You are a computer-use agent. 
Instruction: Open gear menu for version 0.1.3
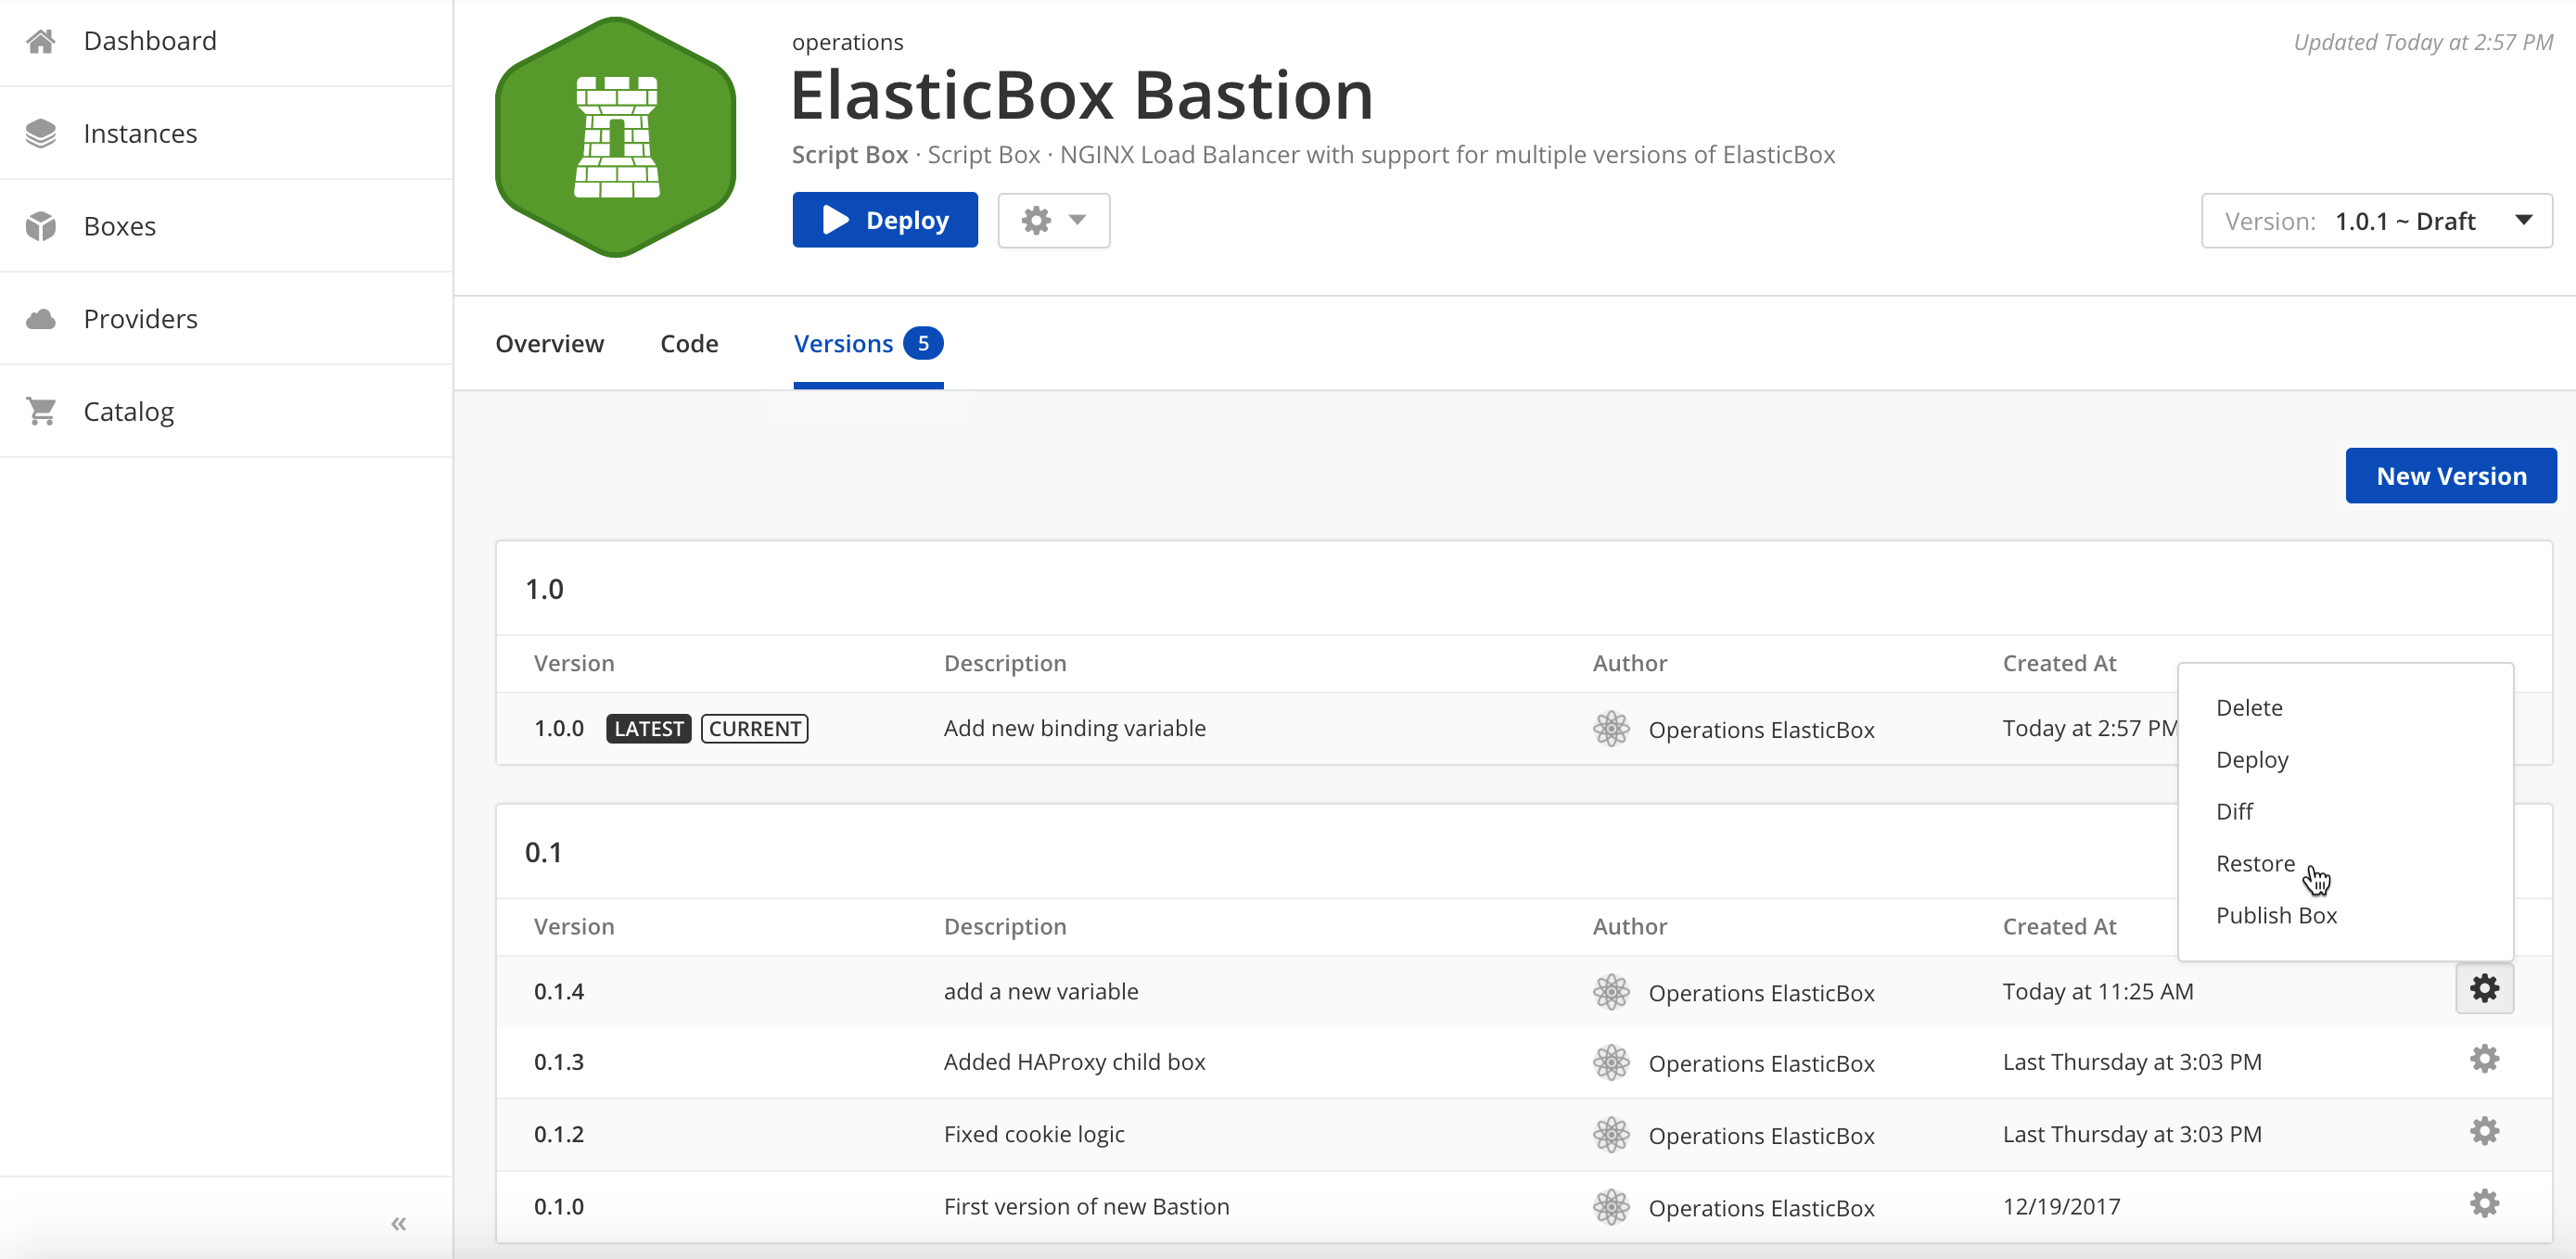pyautogui.click(x=2484, y=1059)
